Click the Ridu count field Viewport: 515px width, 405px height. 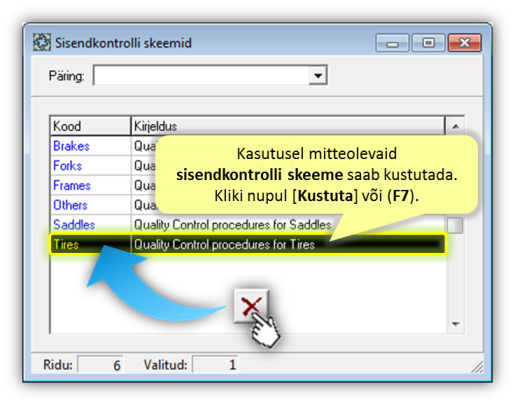[101, 365]
